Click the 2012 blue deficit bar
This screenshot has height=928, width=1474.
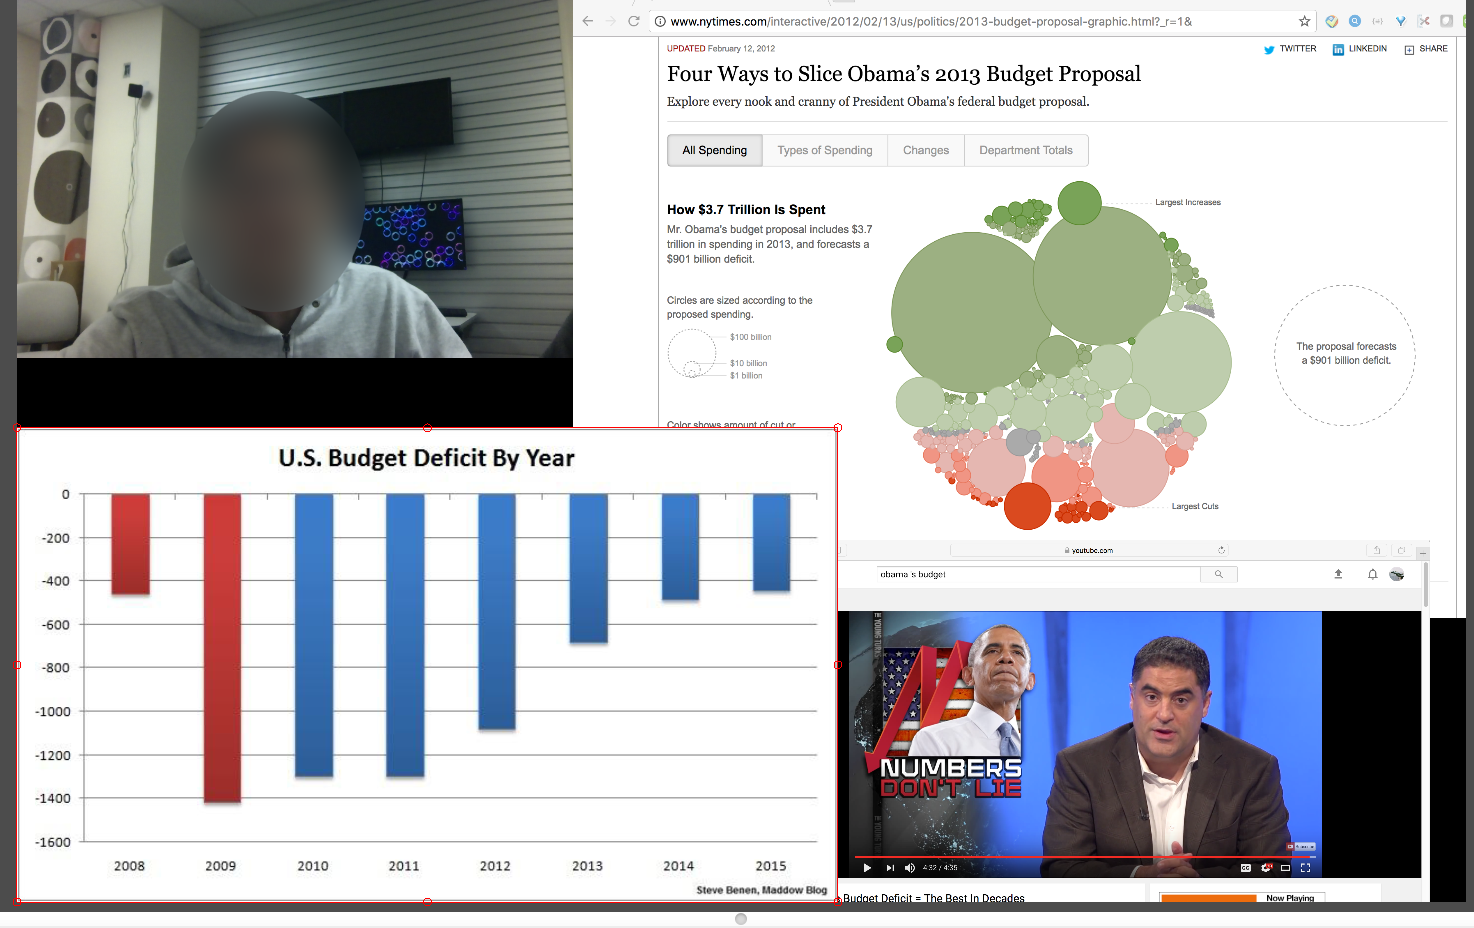[x=497, y=612]
